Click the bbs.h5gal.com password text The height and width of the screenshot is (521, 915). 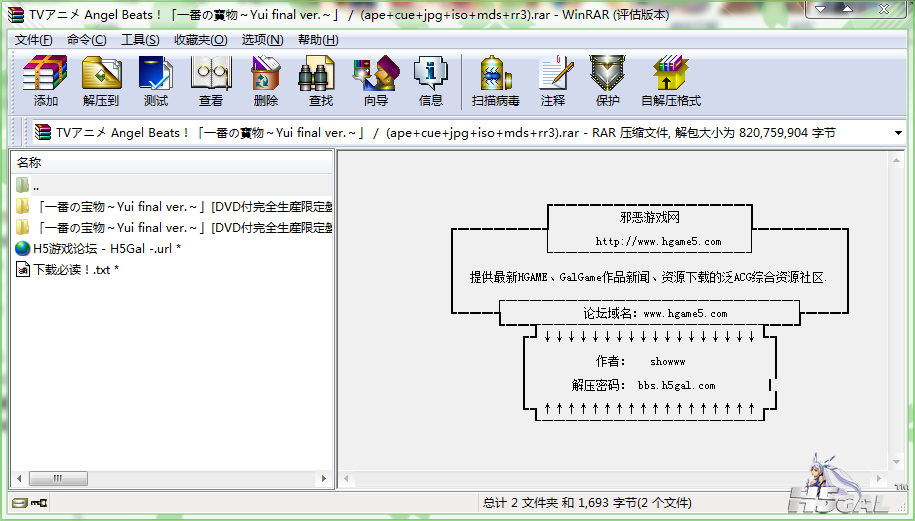676,385
